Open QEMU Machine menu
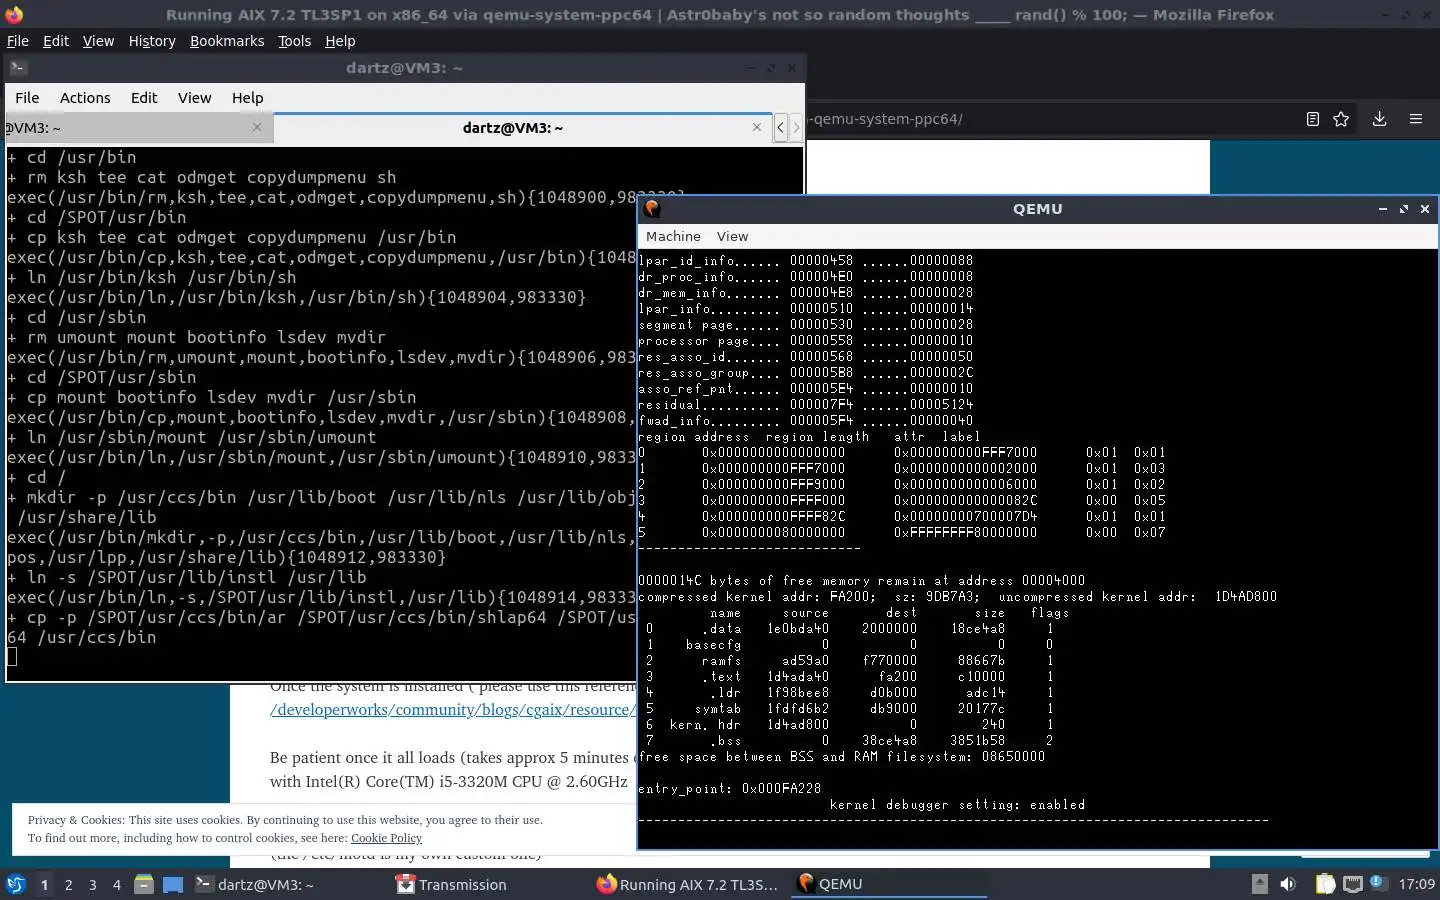Viewport: 1440px width, 900px height. 673,237
